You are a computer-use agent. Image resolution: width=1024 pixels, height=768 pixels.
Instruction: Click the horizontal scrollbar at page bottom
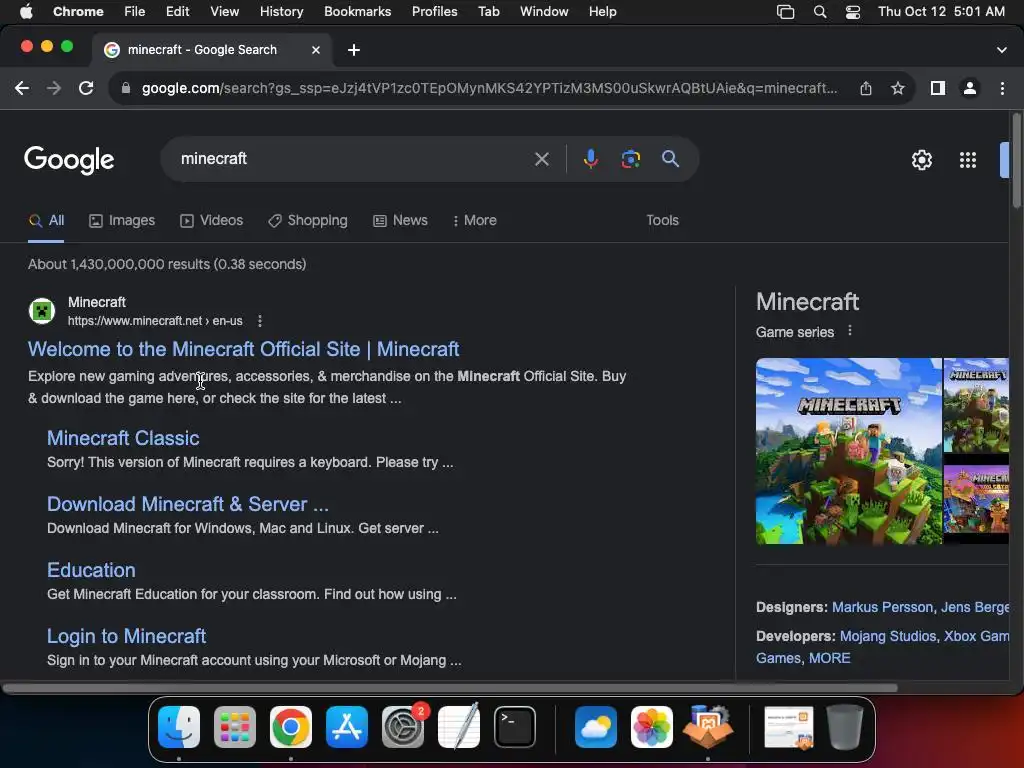pyautogui.click(x=450, y=688)
